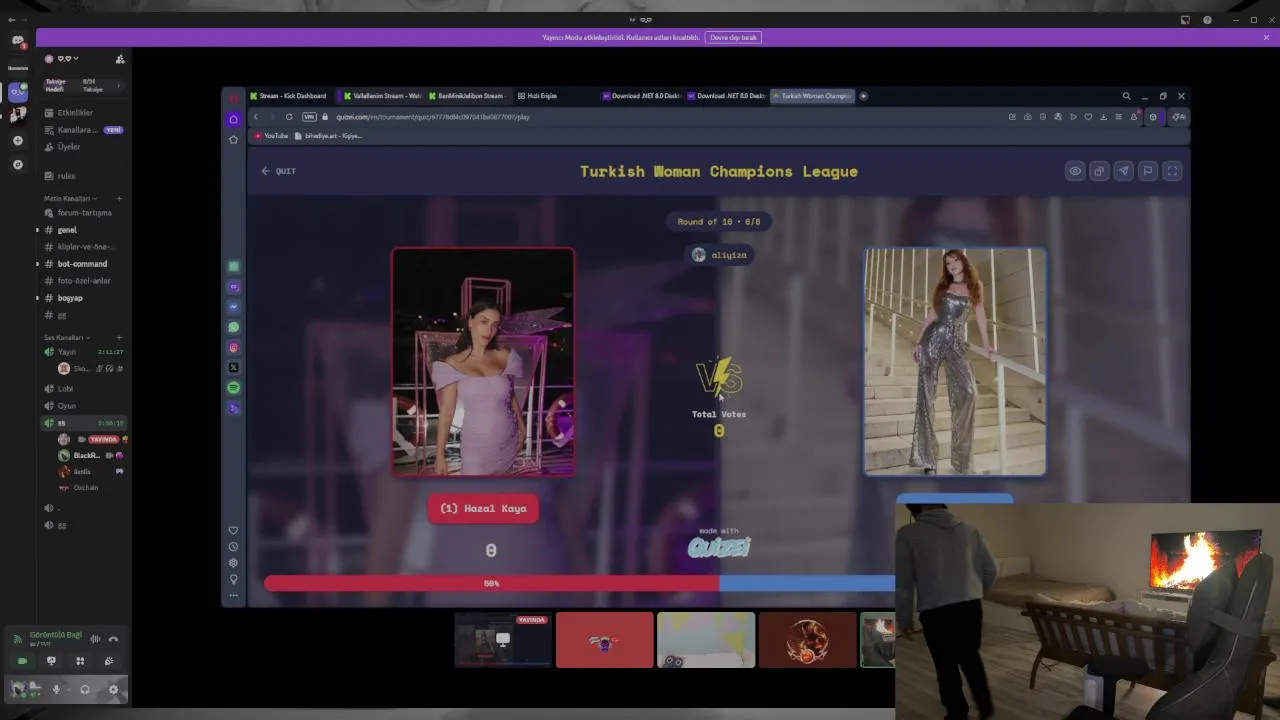The image size is (1280, 720).
Task: Toggle fullscreen mode in quiz header
Action: [1172, 171]
